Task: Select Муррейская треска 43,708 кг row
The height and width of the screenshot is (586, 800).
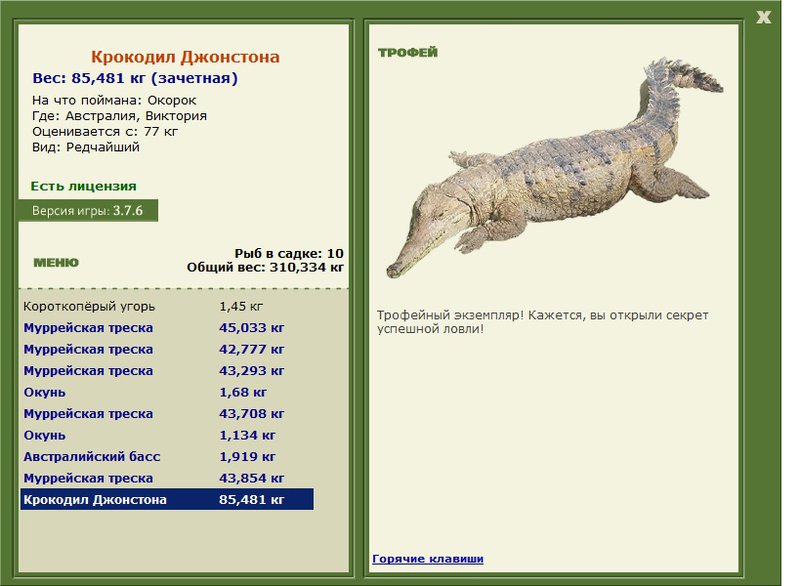Action: pyautogui.click(x=167, y=414)
